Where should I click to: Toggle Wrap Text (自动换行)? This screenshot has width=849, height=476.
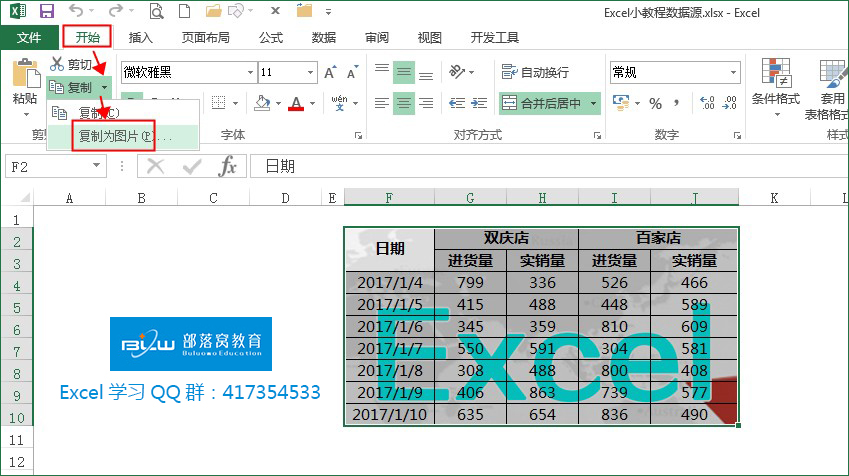click(535, 72)
